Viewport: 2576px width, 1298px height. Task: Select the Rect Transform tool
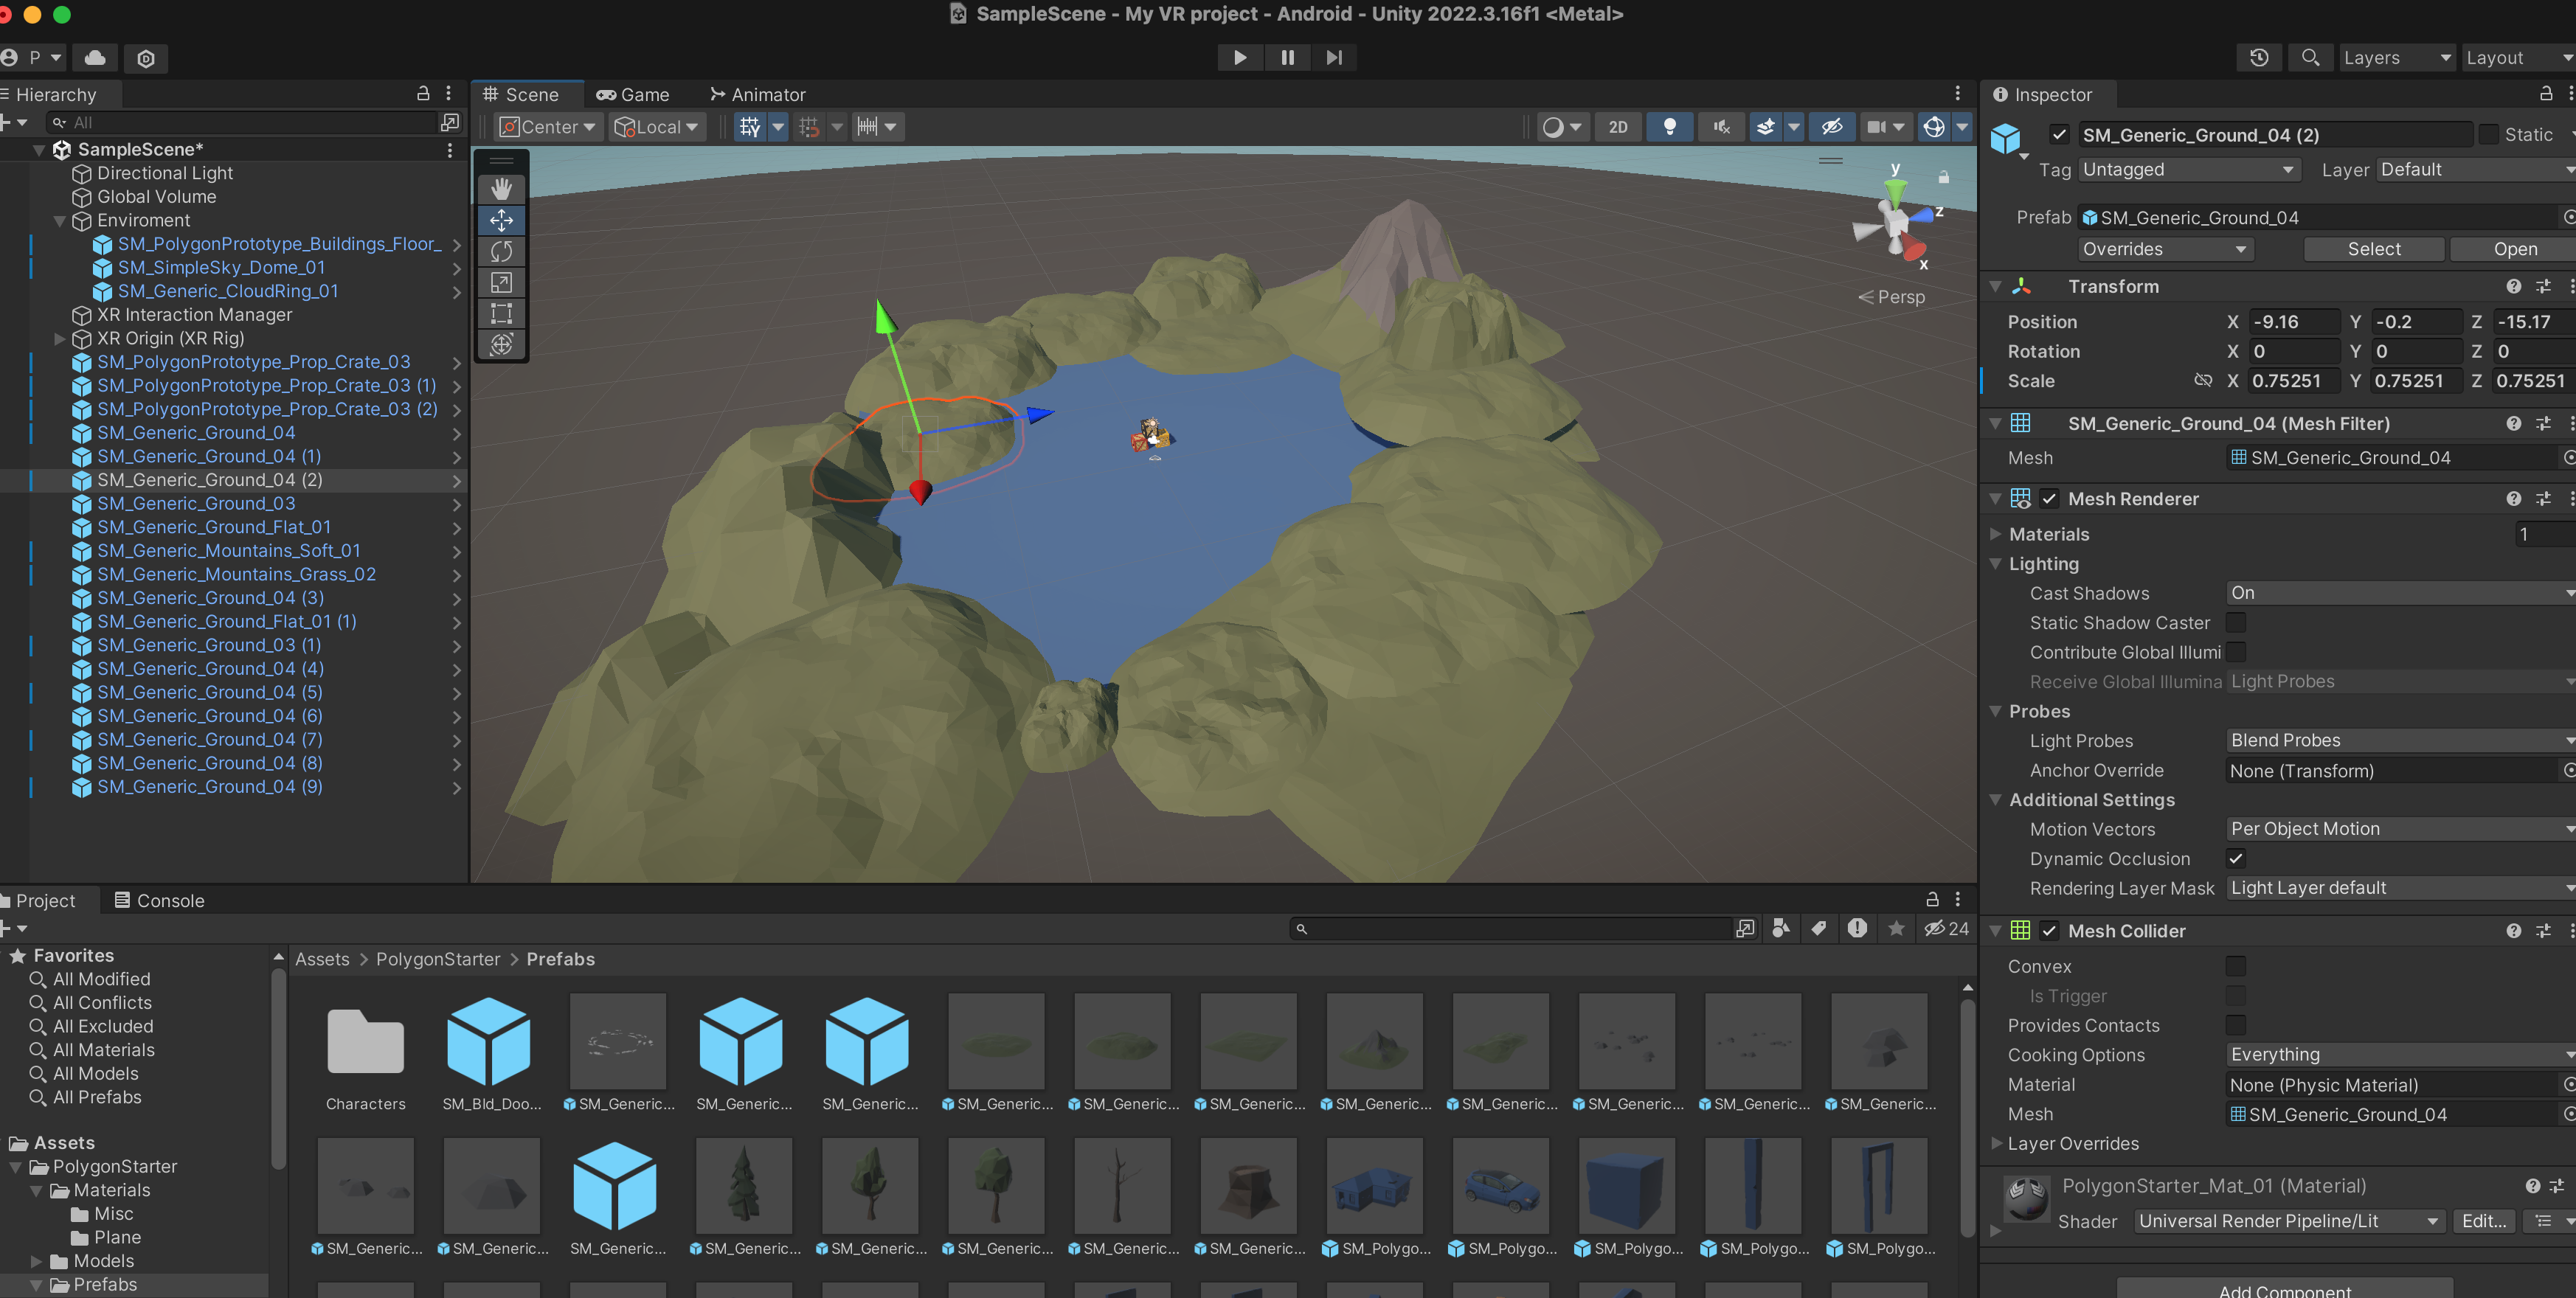tap(501, 314)
